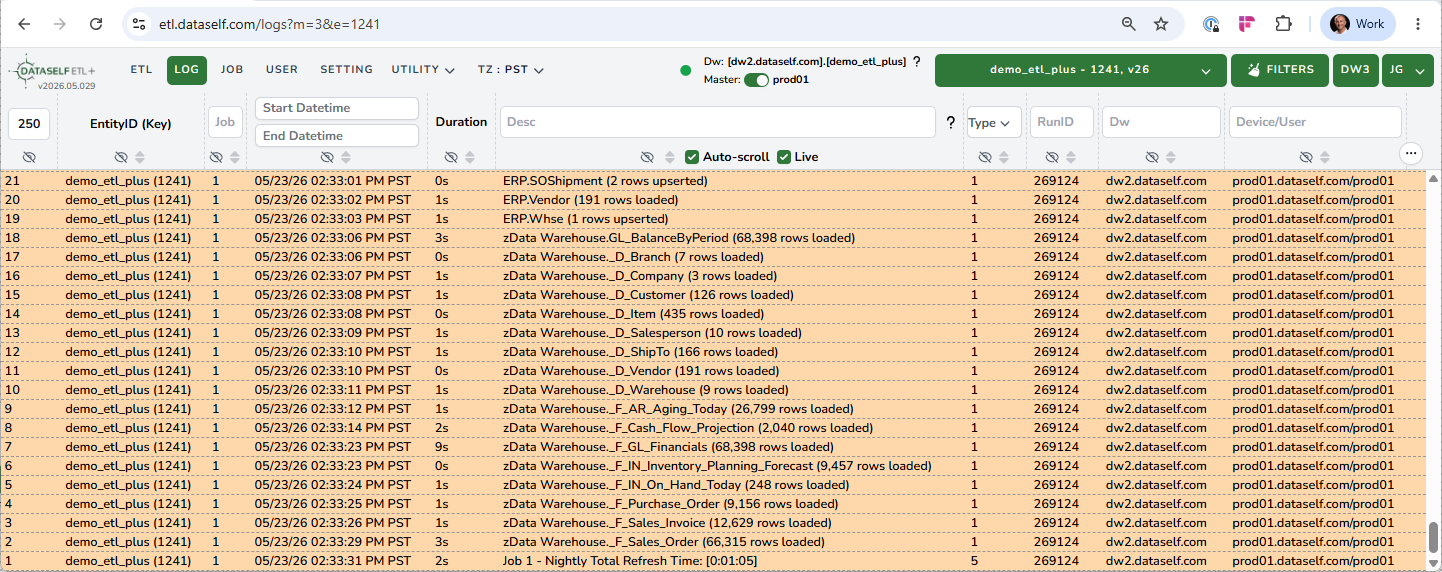This screenshot has height=572, width=1442.
Task: Sort by the RunID column arrows
Action: (1071, 157)
